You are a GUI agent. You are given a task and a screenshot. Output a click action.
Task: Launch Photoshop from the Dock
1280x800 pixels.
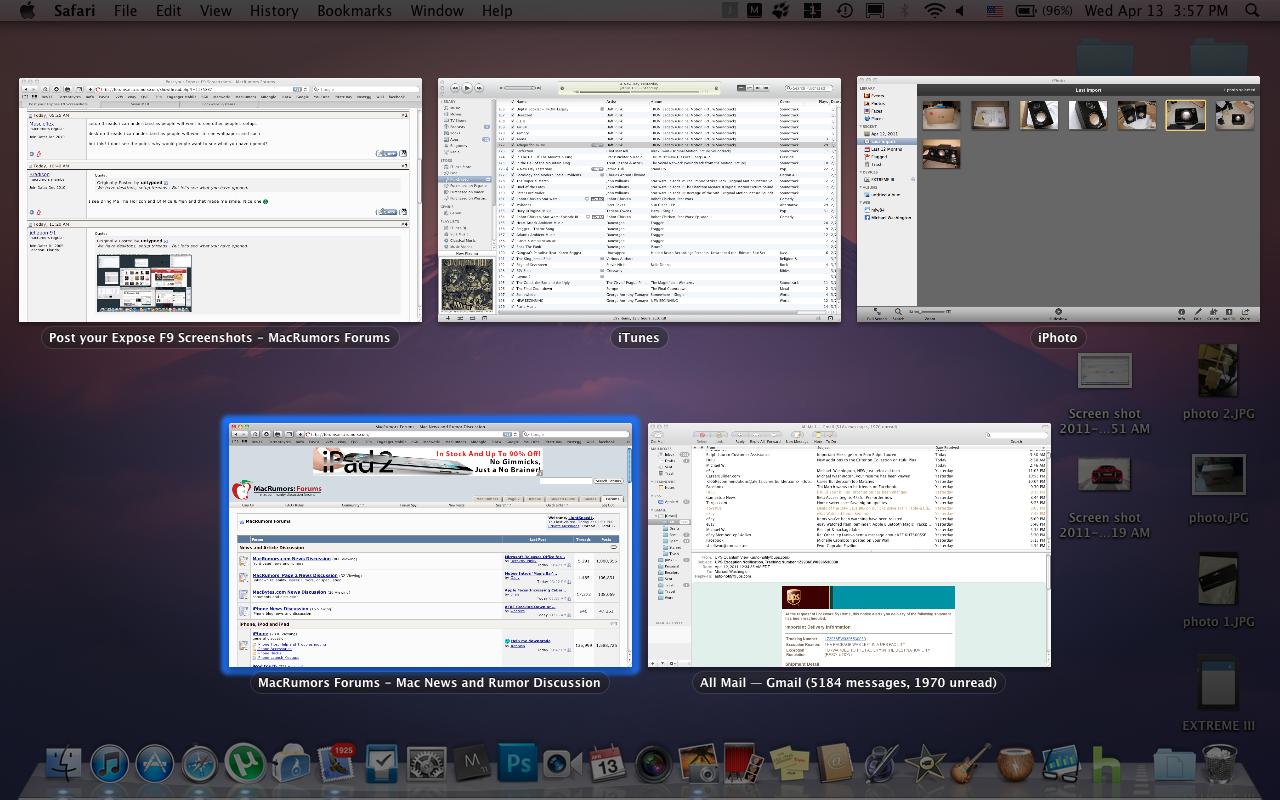click(x=518, y=764)
